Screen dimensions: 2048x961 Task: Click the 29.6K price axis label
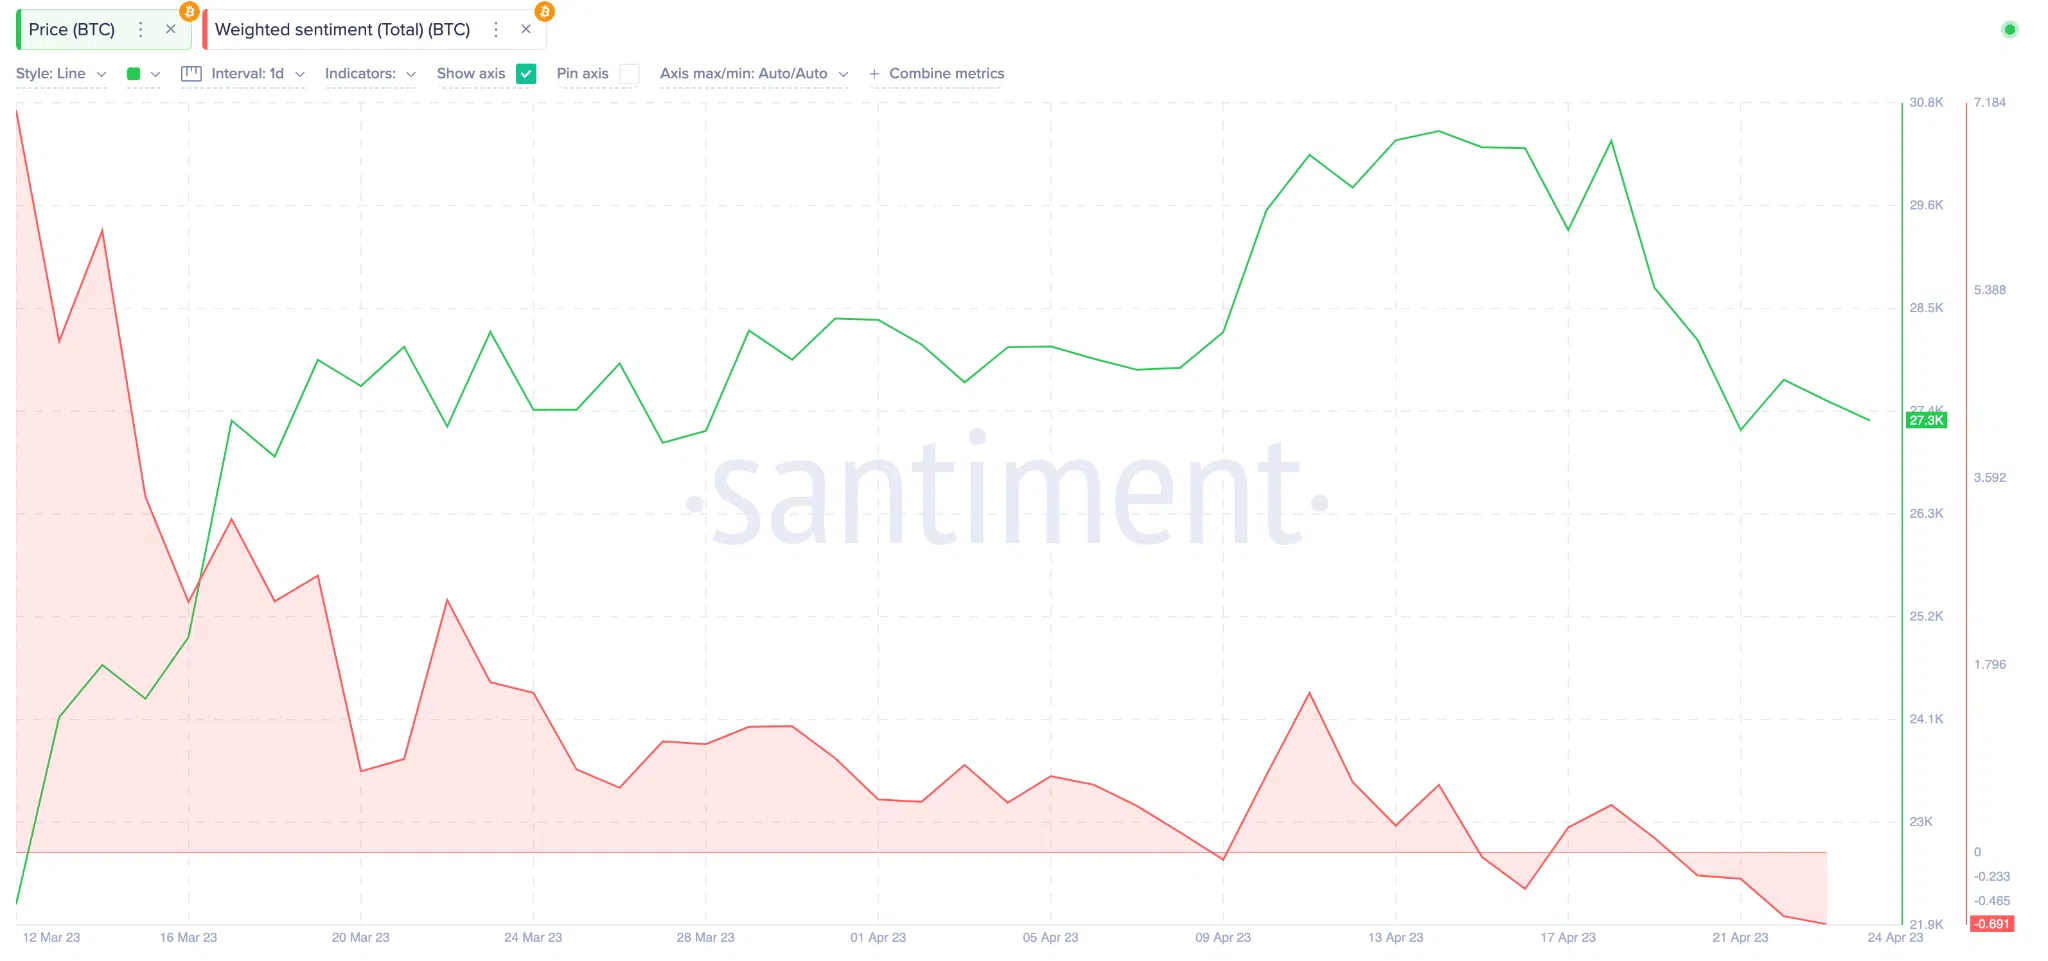click(x=1926, y=206)
